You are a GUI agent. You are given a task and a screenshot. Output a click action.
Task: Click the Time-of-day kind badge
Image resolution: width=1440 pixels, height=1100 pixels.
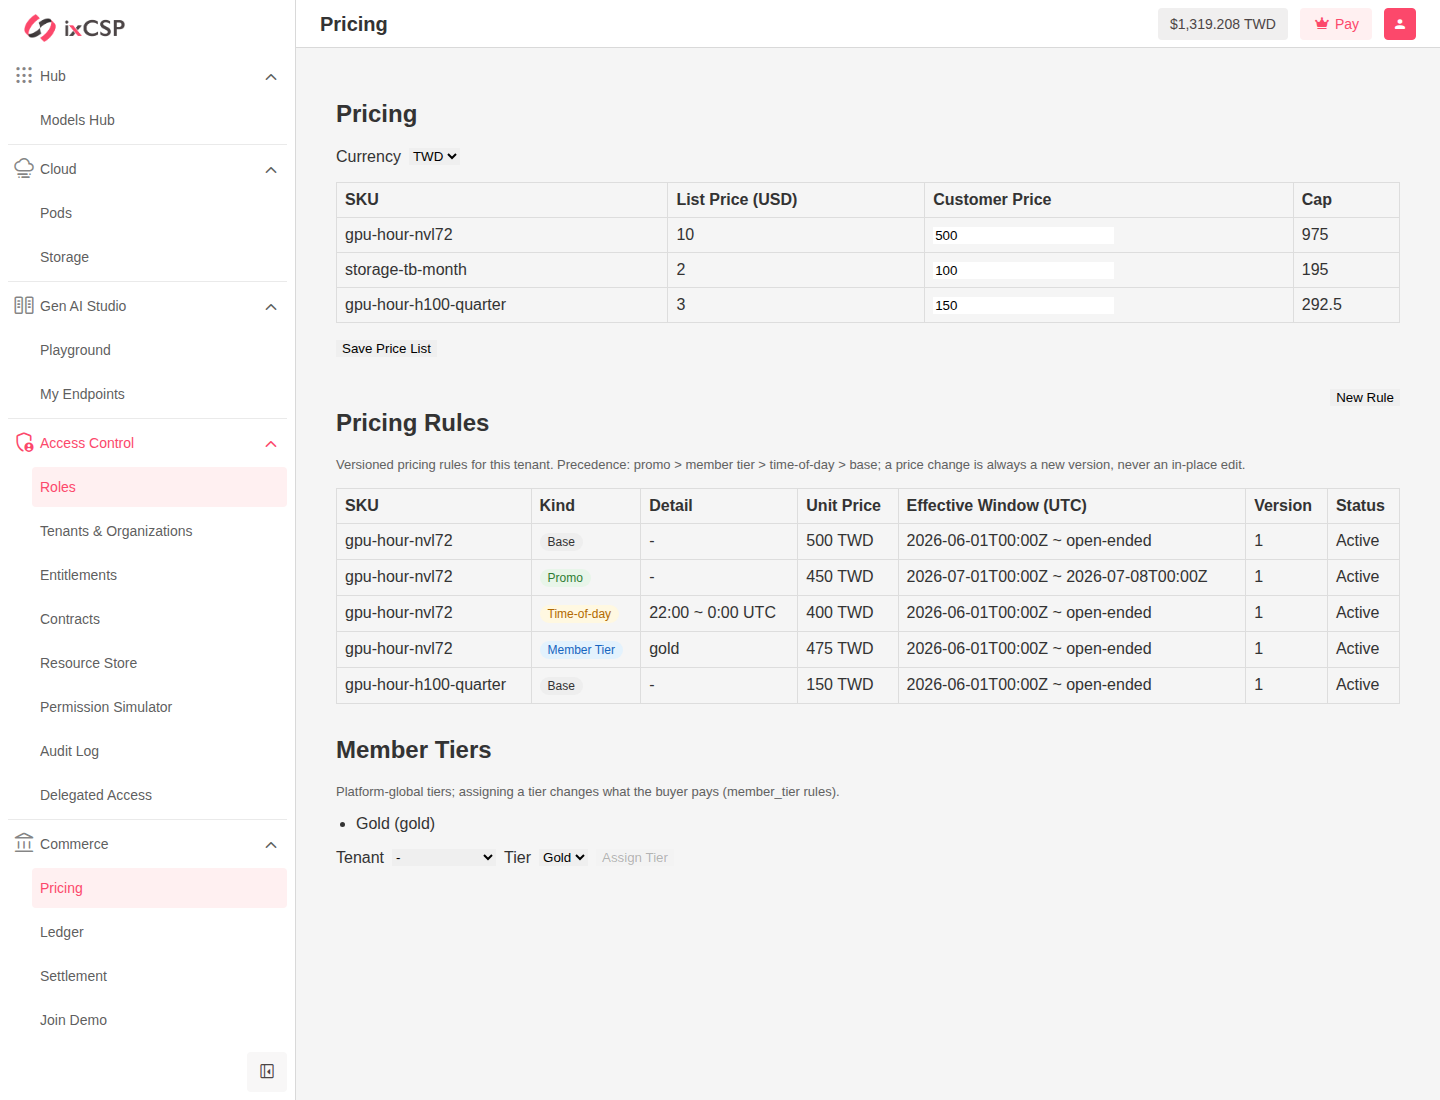click(579, 614)
